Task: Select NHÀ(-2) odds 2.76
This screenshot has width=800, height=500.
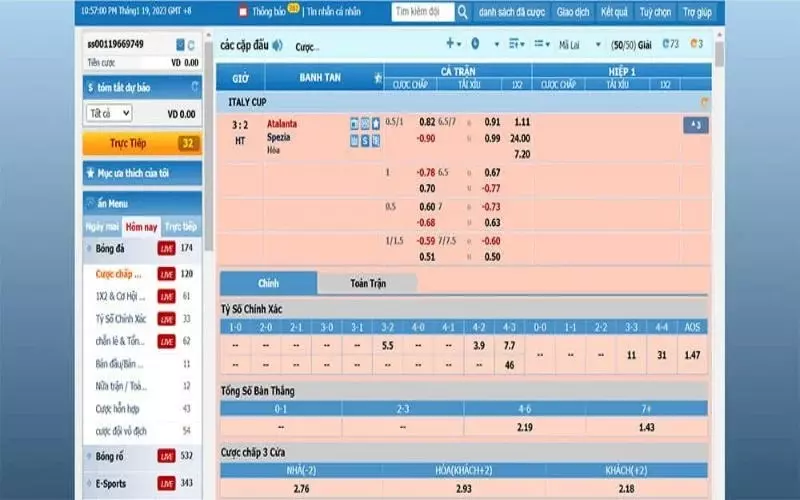Action: tap(302, 489)
